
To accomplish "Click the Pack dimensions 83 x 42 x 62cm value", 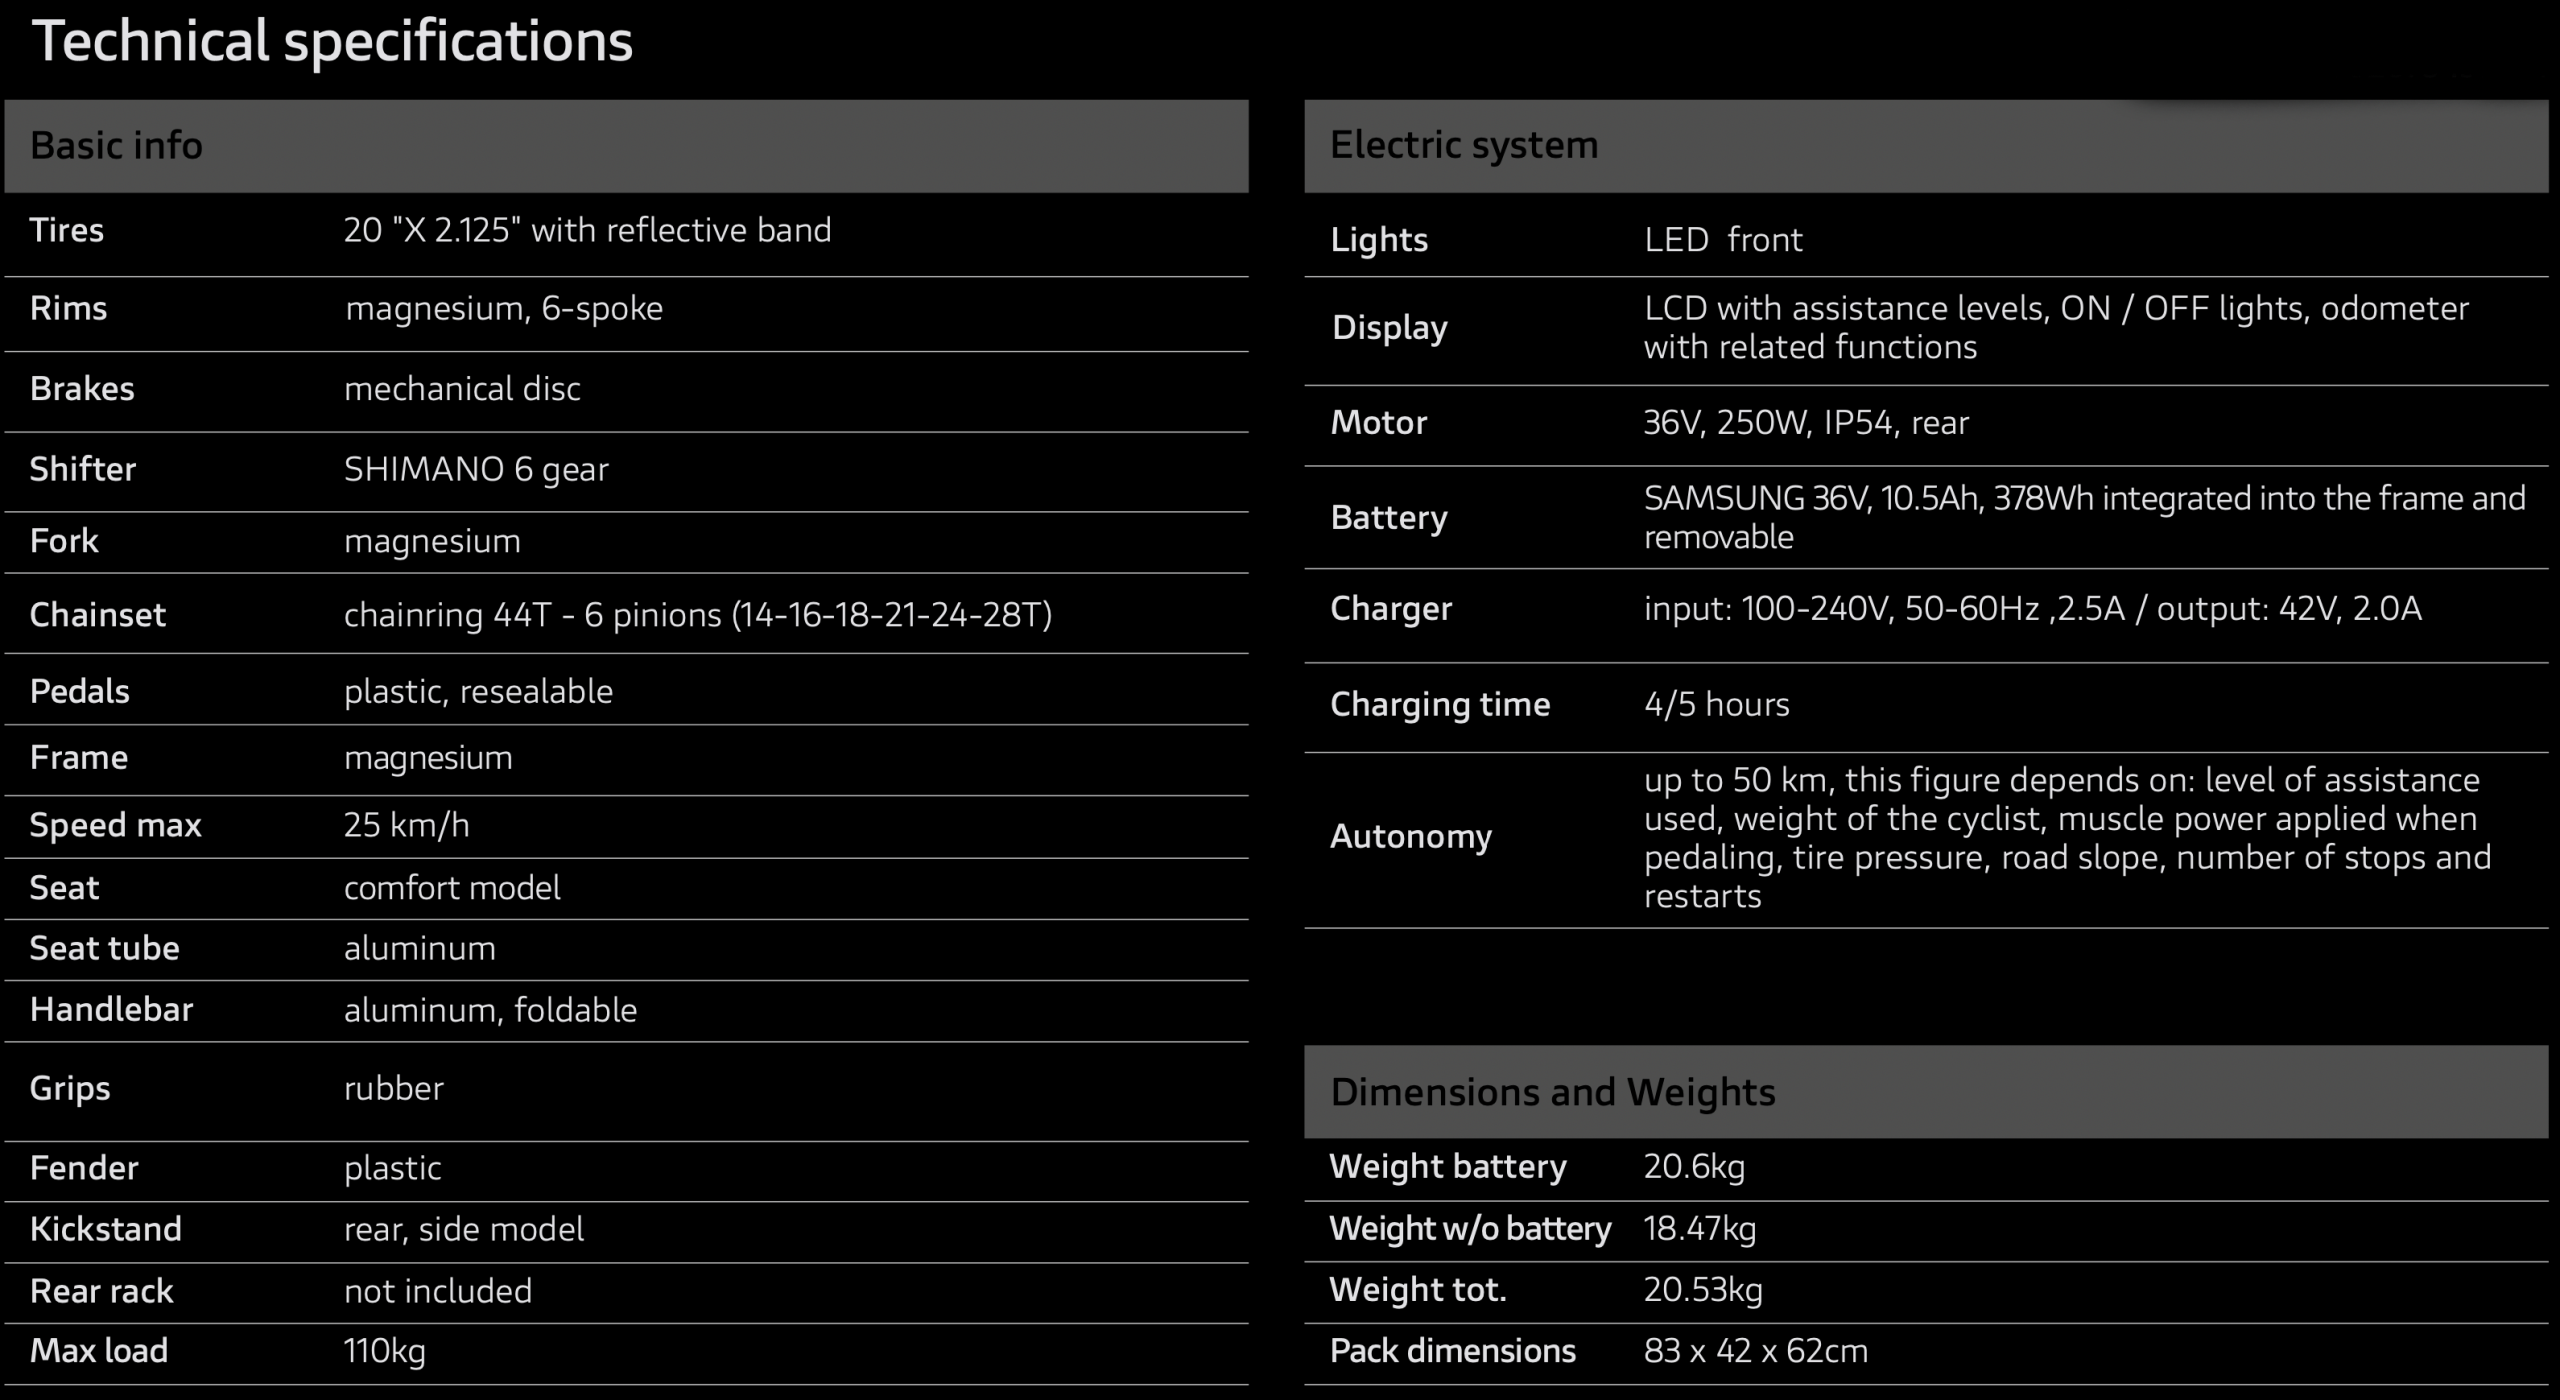I will coord(1755,1352).
